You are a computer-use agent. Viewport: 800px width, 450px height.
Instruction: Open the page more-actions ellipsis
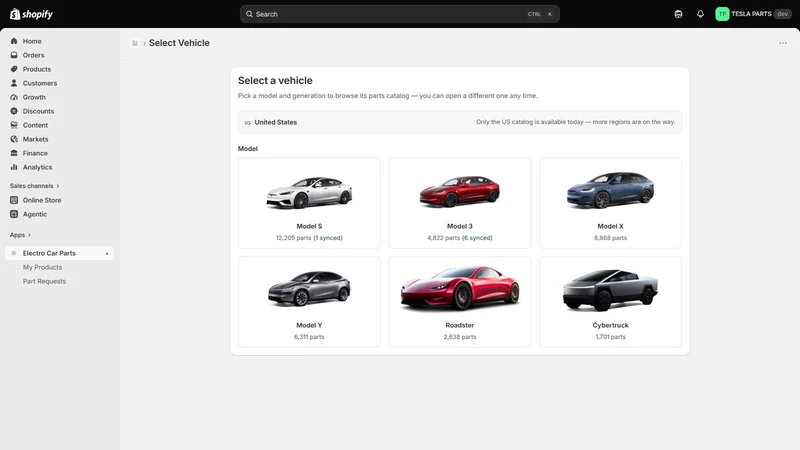click(x=783, y=43)
